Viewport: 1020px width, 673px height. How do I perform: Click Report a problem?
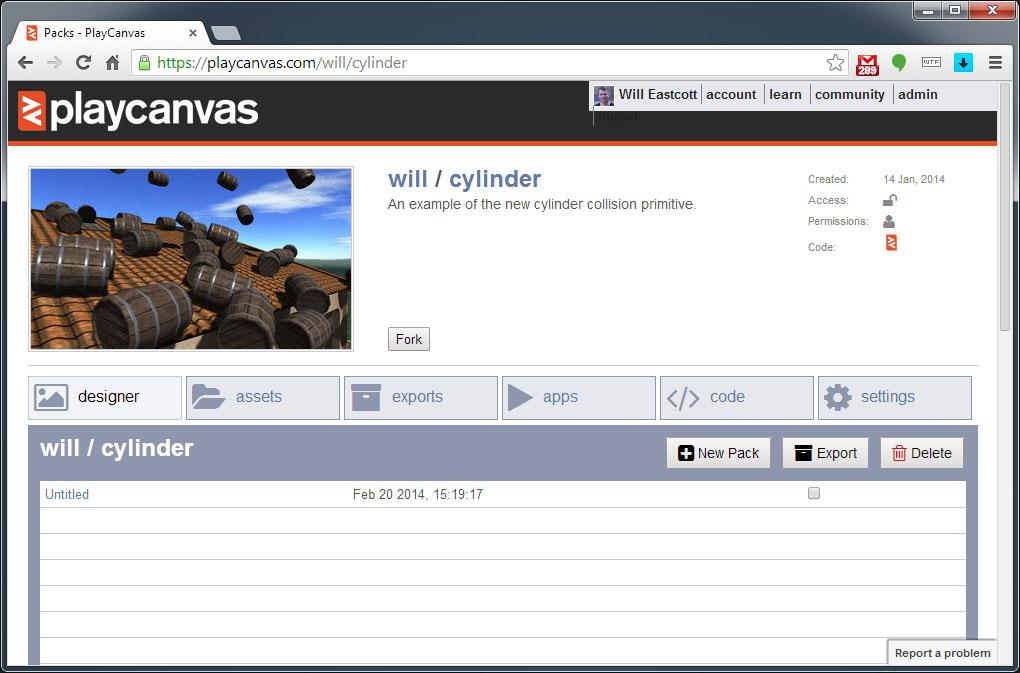[x=943, y=653]
